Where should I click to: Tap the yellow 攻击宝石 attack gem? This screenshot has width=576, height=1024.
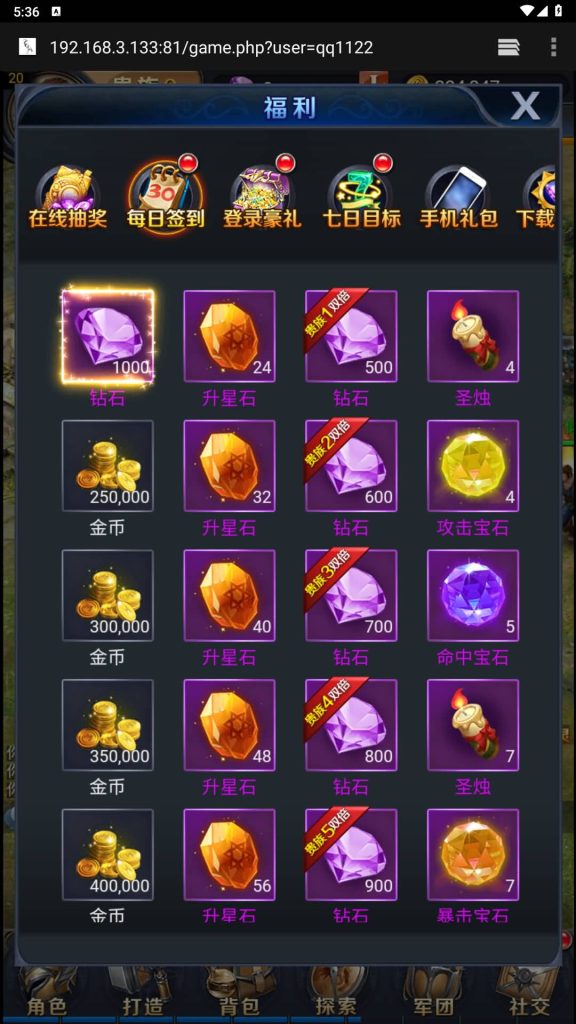click(x=473, y=466)
